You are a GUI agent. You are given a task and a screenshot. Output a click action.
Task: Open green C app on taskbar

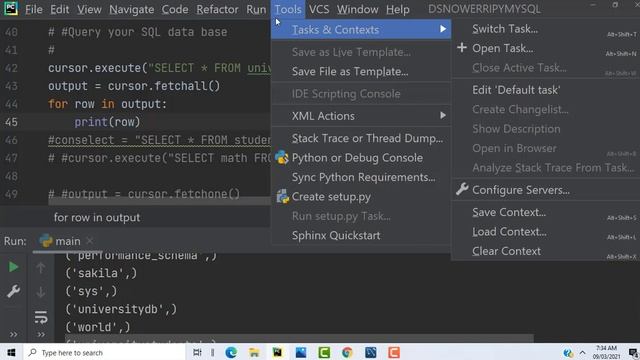pyautogui.click(x=324, y=352)
